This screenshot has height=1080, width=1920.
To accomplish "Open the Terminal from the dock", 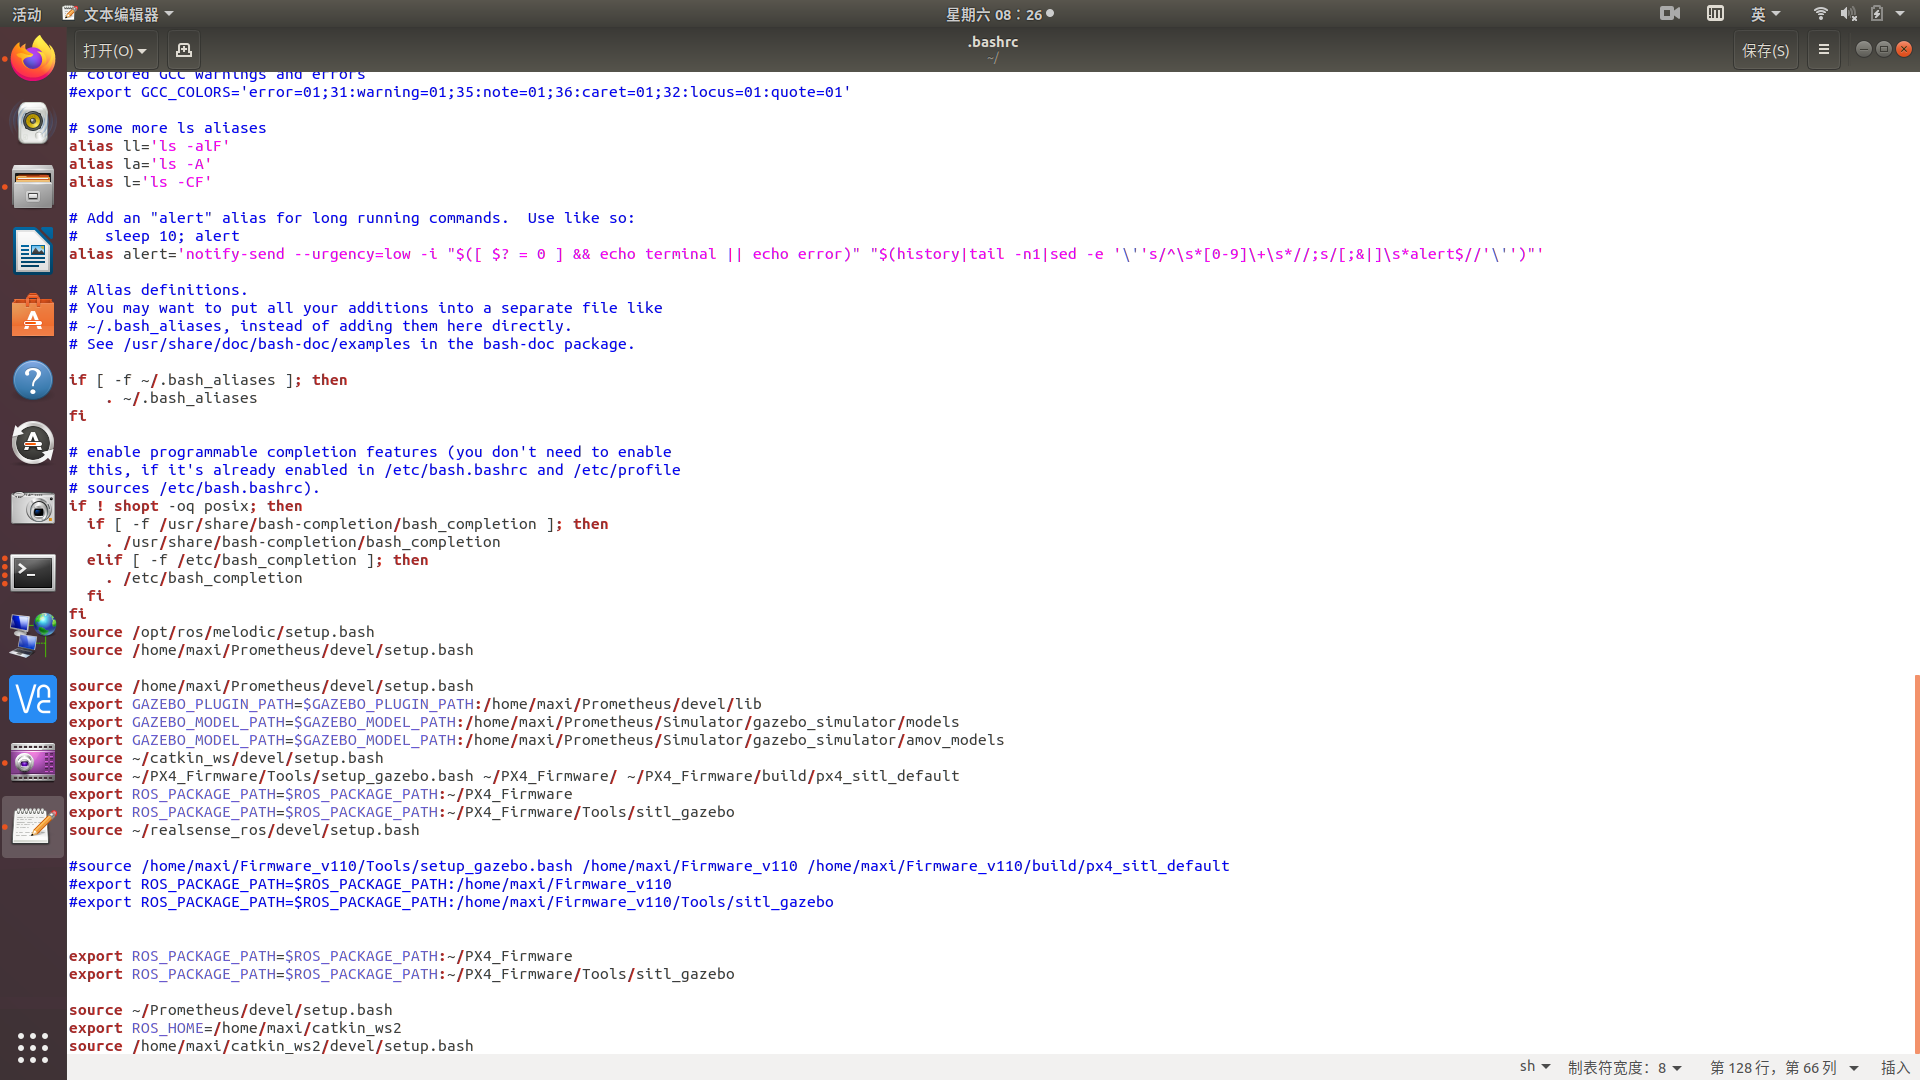I will click(33, 573).
